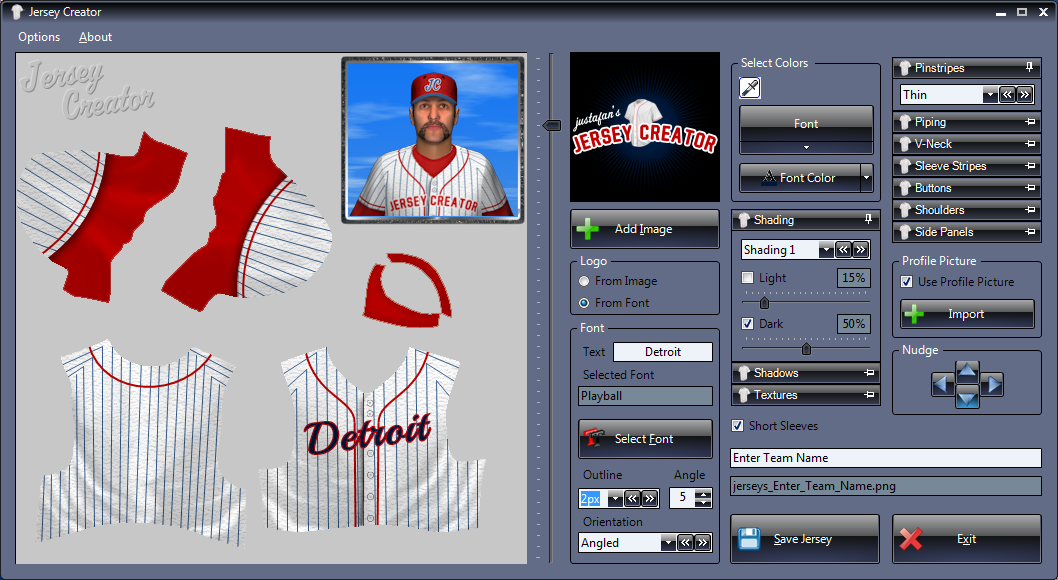The width and height of the screenshot is (1058, 580).
Task: Click next pinstripe style arrow
Action: [1024, 95]
